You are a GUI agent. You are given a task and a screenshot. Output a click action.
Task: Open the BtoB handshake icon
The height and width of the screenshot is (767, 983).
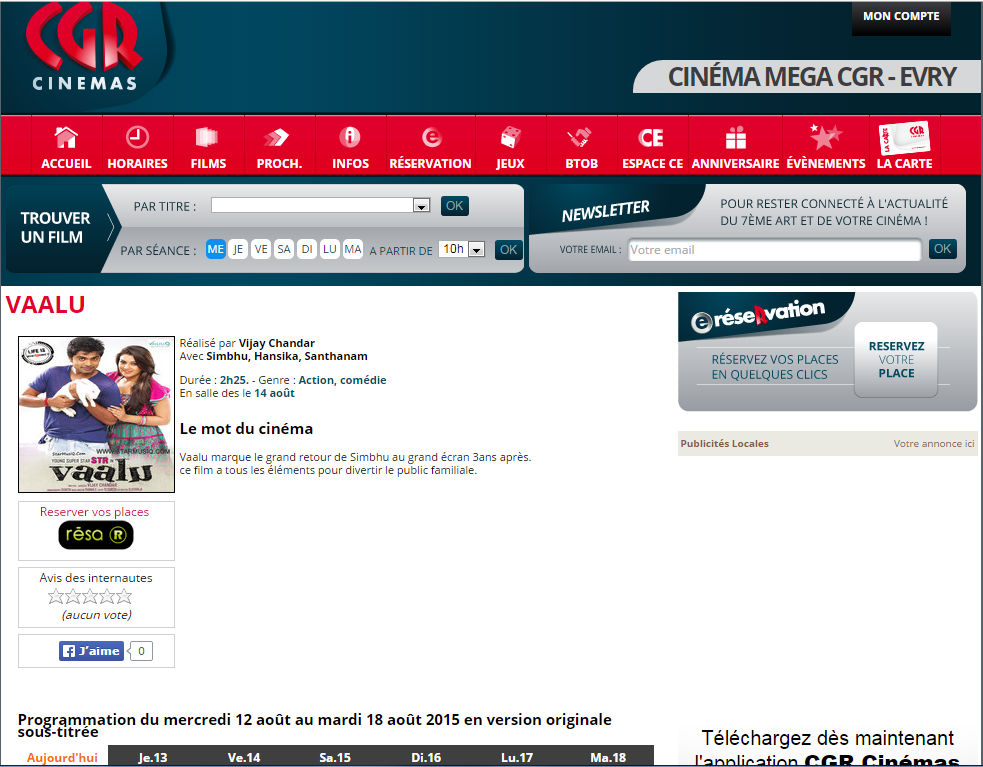pos(580,137)
